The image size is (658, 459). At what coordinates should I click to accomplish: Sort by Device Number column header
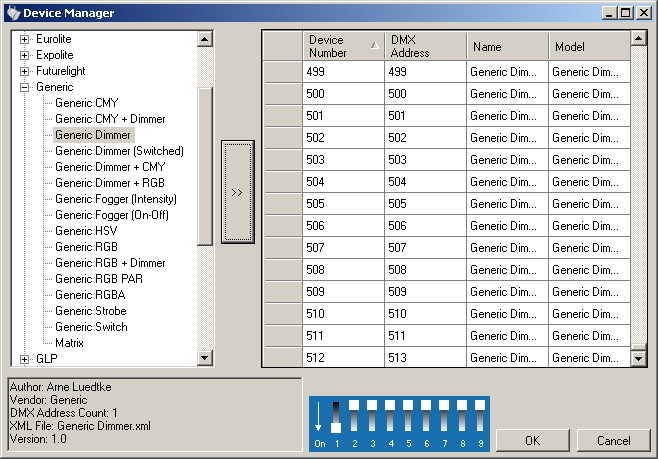[339, 46]
